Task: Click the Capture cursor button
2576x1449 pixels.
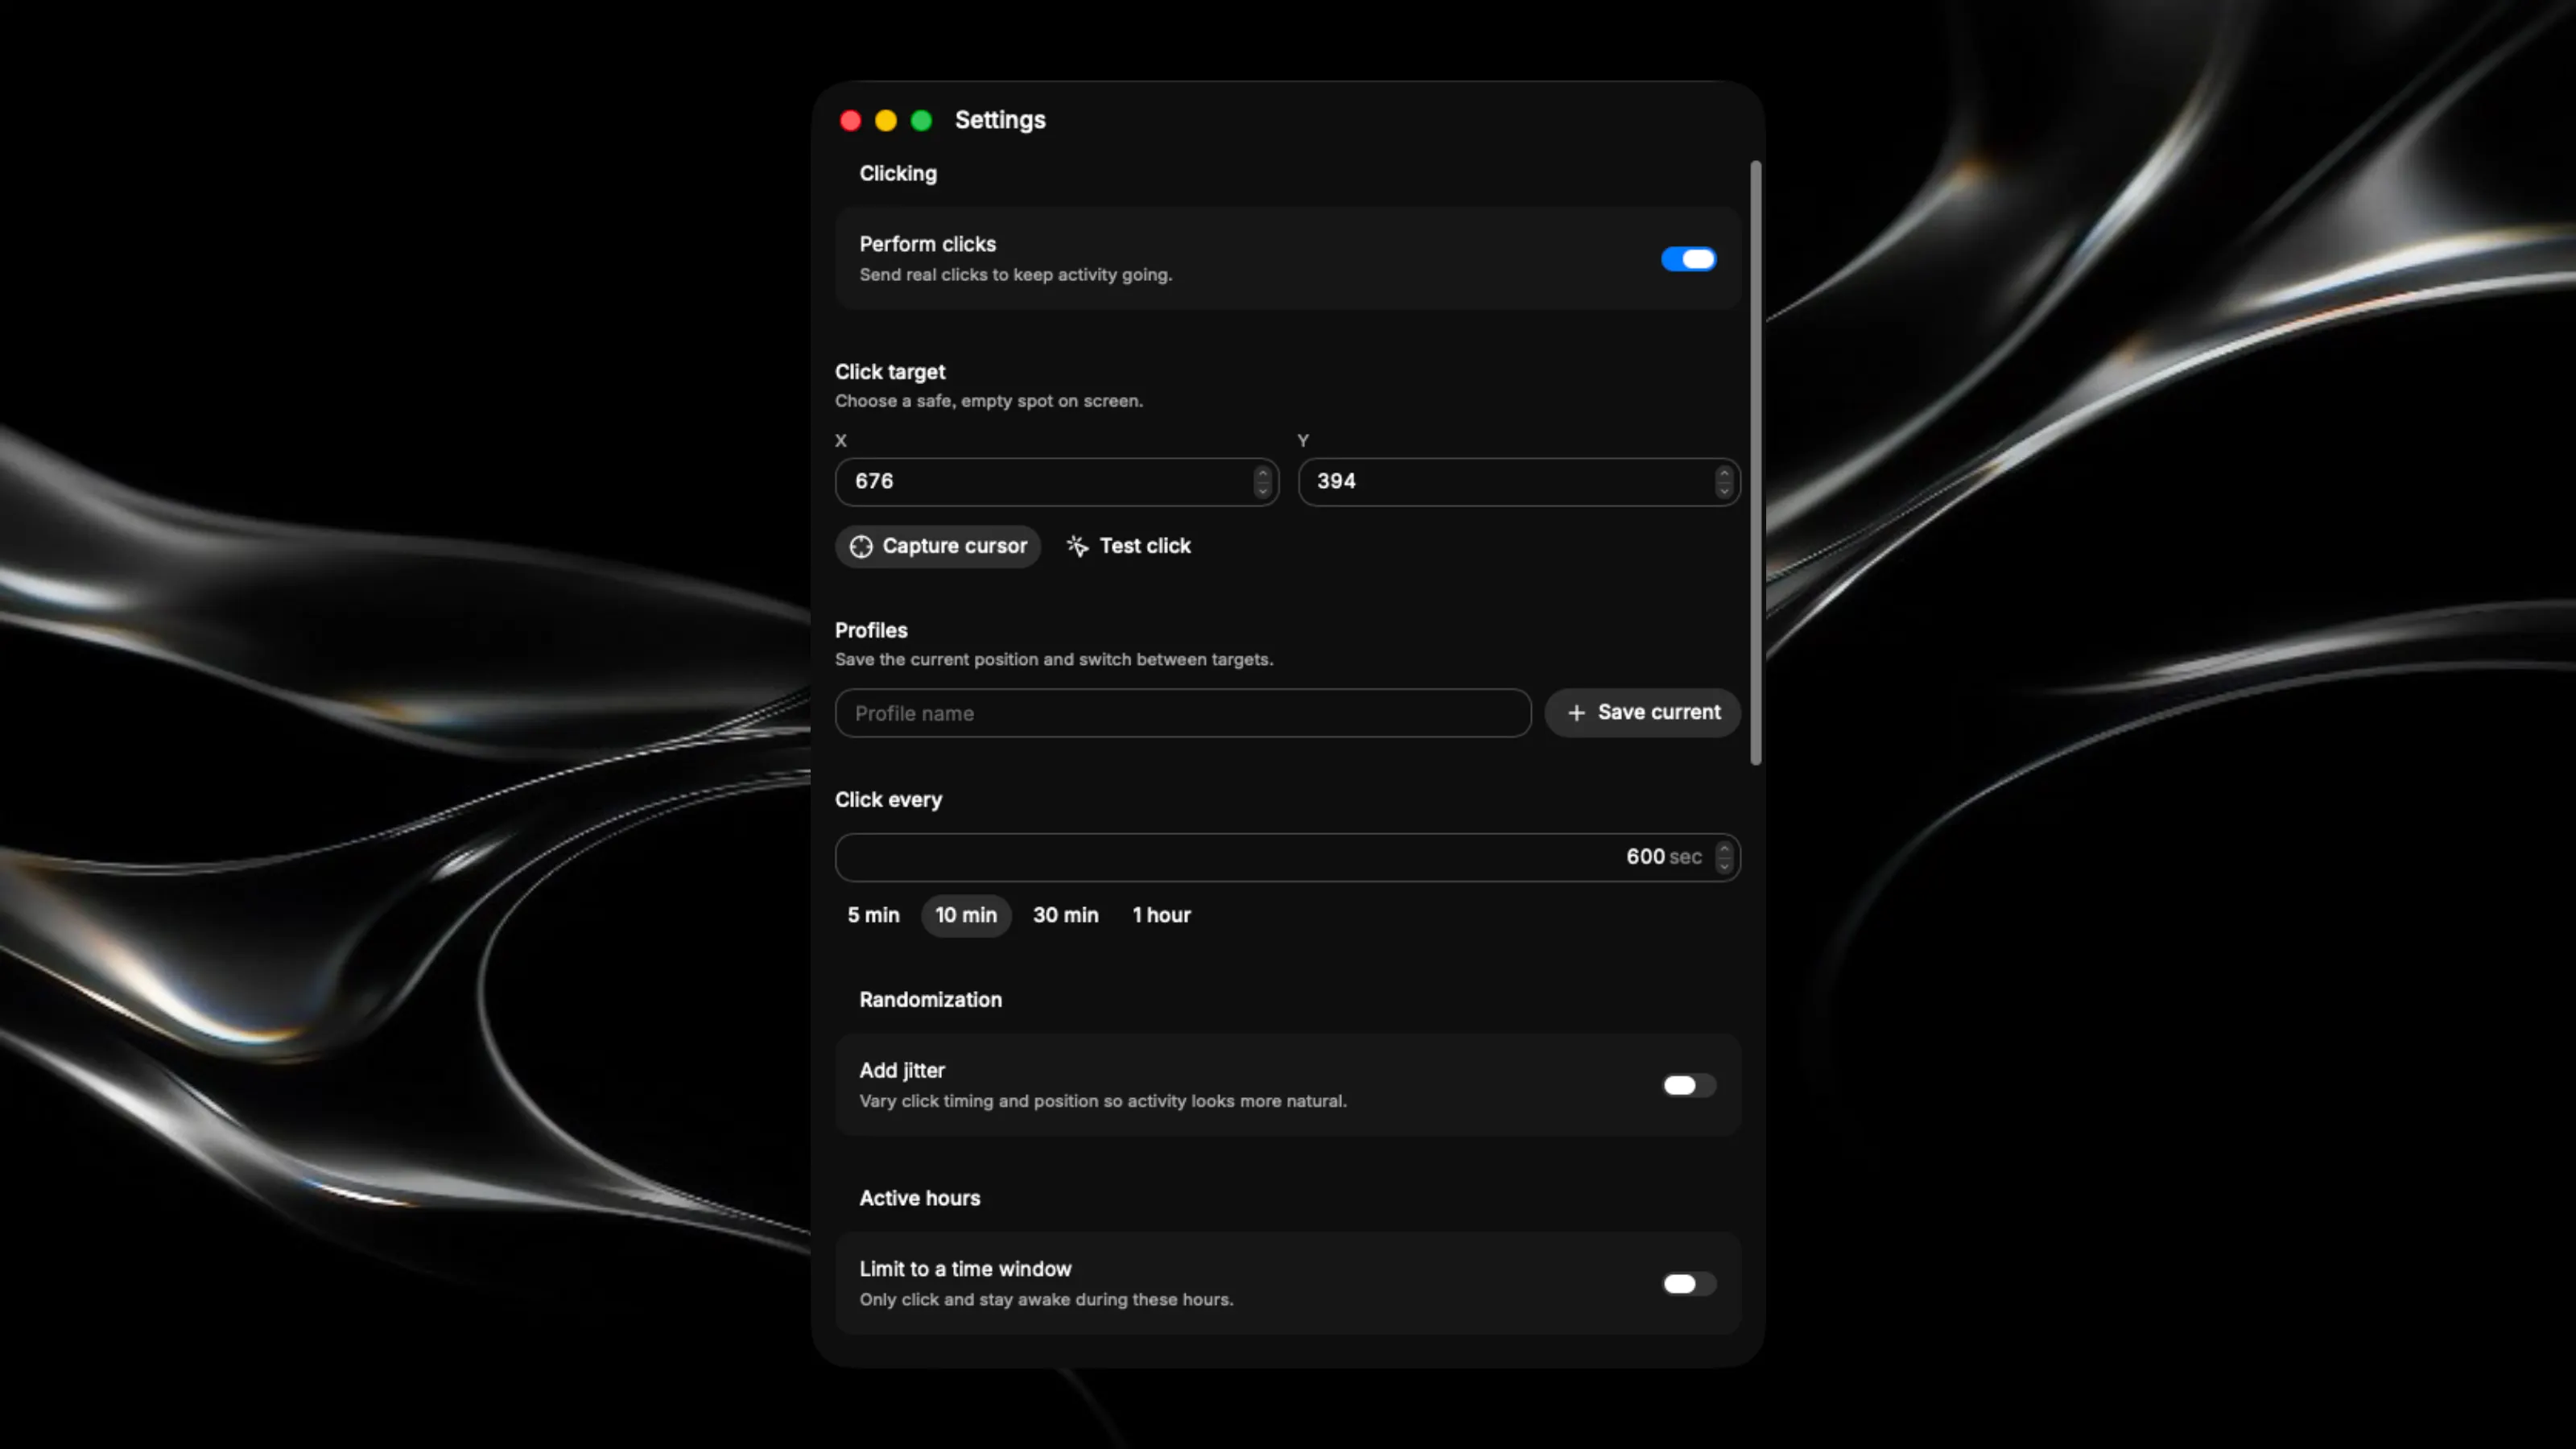Action: pos(938,546)
